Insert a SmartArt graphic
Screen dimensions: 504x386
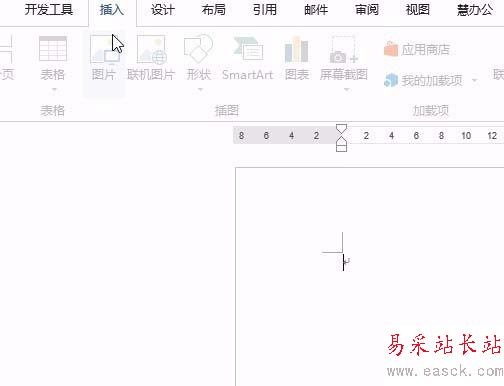[248, 59]
